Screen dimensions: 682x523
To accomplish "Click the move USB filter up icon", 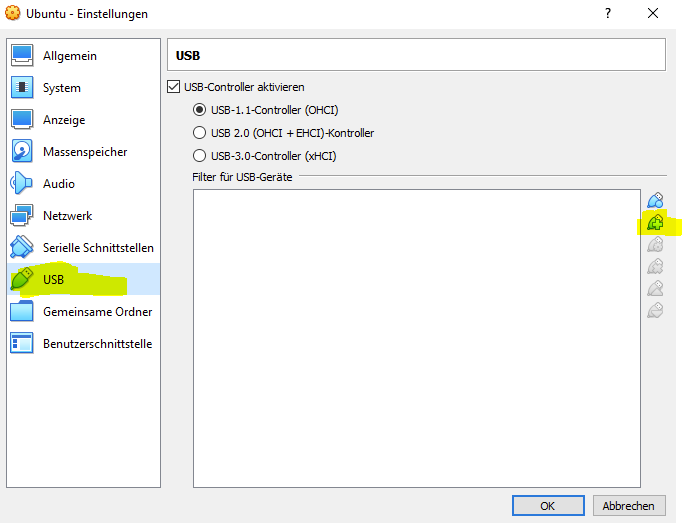I will pyautogui.click(x=655, y=288).
